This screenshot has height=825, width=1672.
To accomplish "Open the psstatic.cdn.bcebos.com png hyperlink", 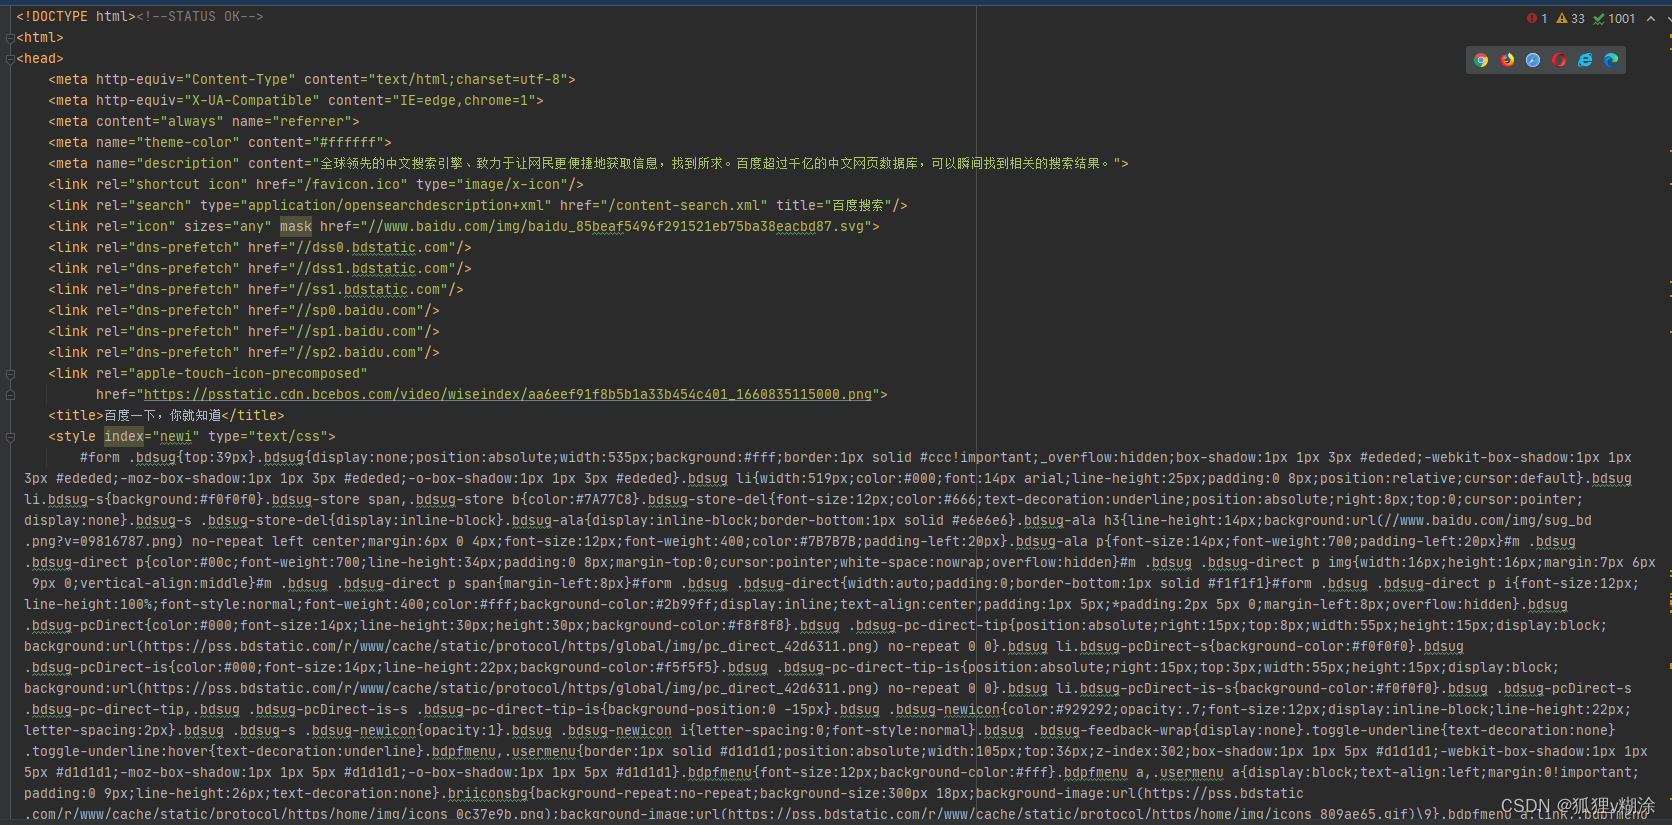I will click(x=508, y=395).
